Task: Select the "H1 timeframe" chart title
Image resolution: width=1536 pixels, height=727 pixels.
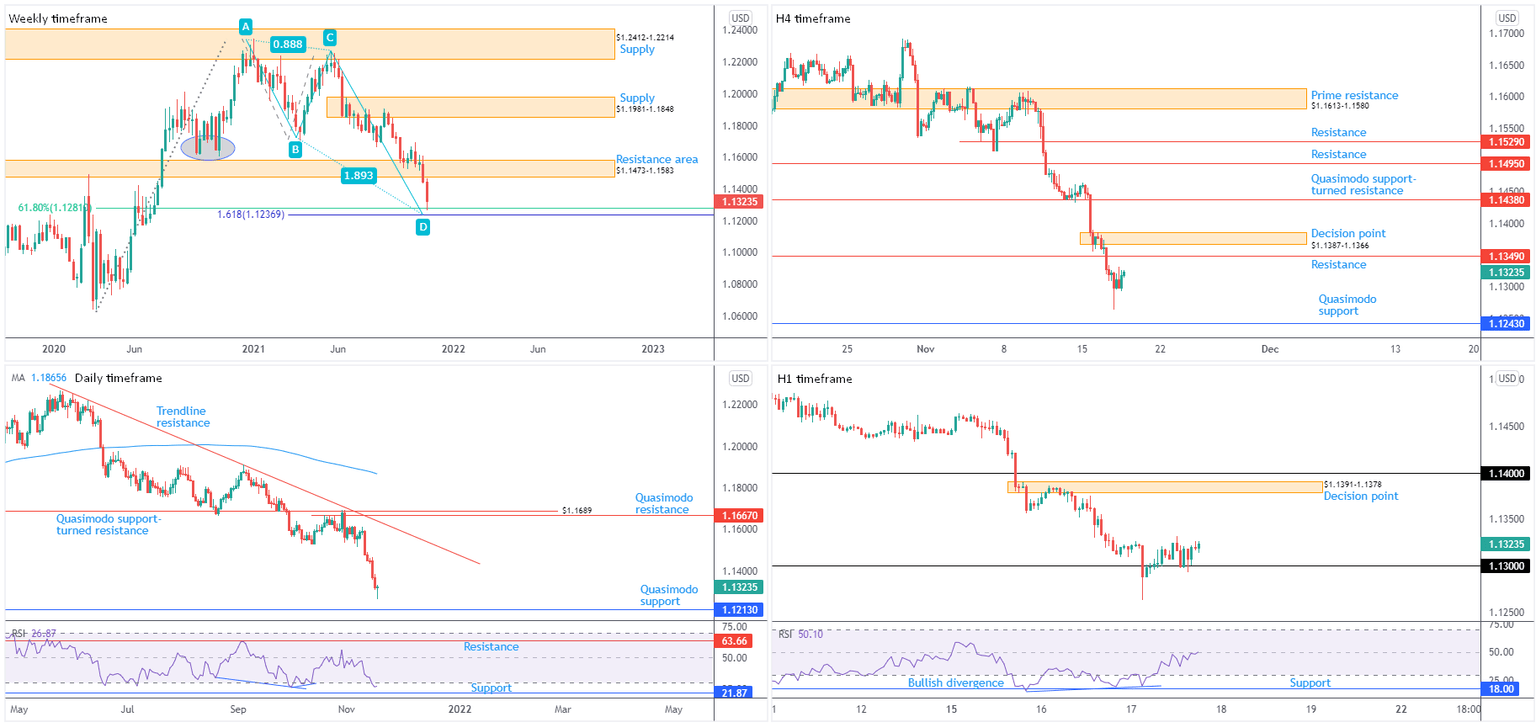Action: [814, 379]
